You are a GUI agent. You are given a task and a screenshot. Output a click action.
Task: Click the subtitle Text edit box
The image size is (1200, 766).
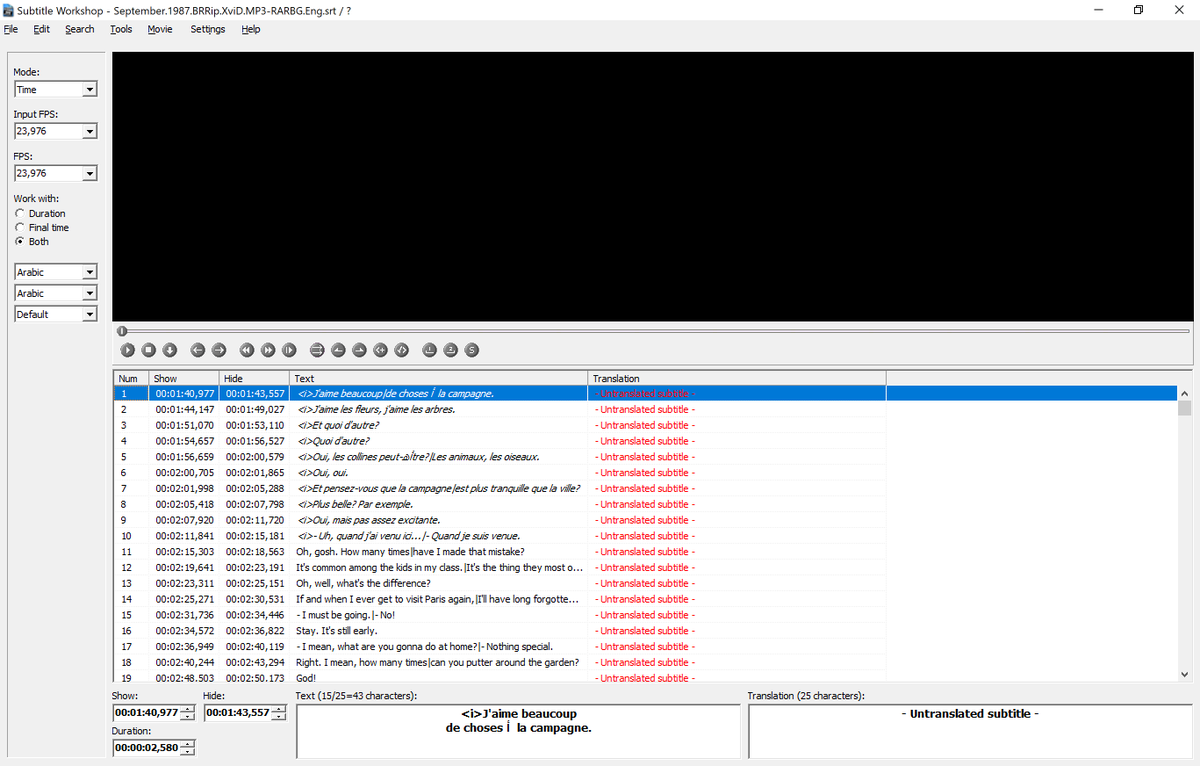518,731
